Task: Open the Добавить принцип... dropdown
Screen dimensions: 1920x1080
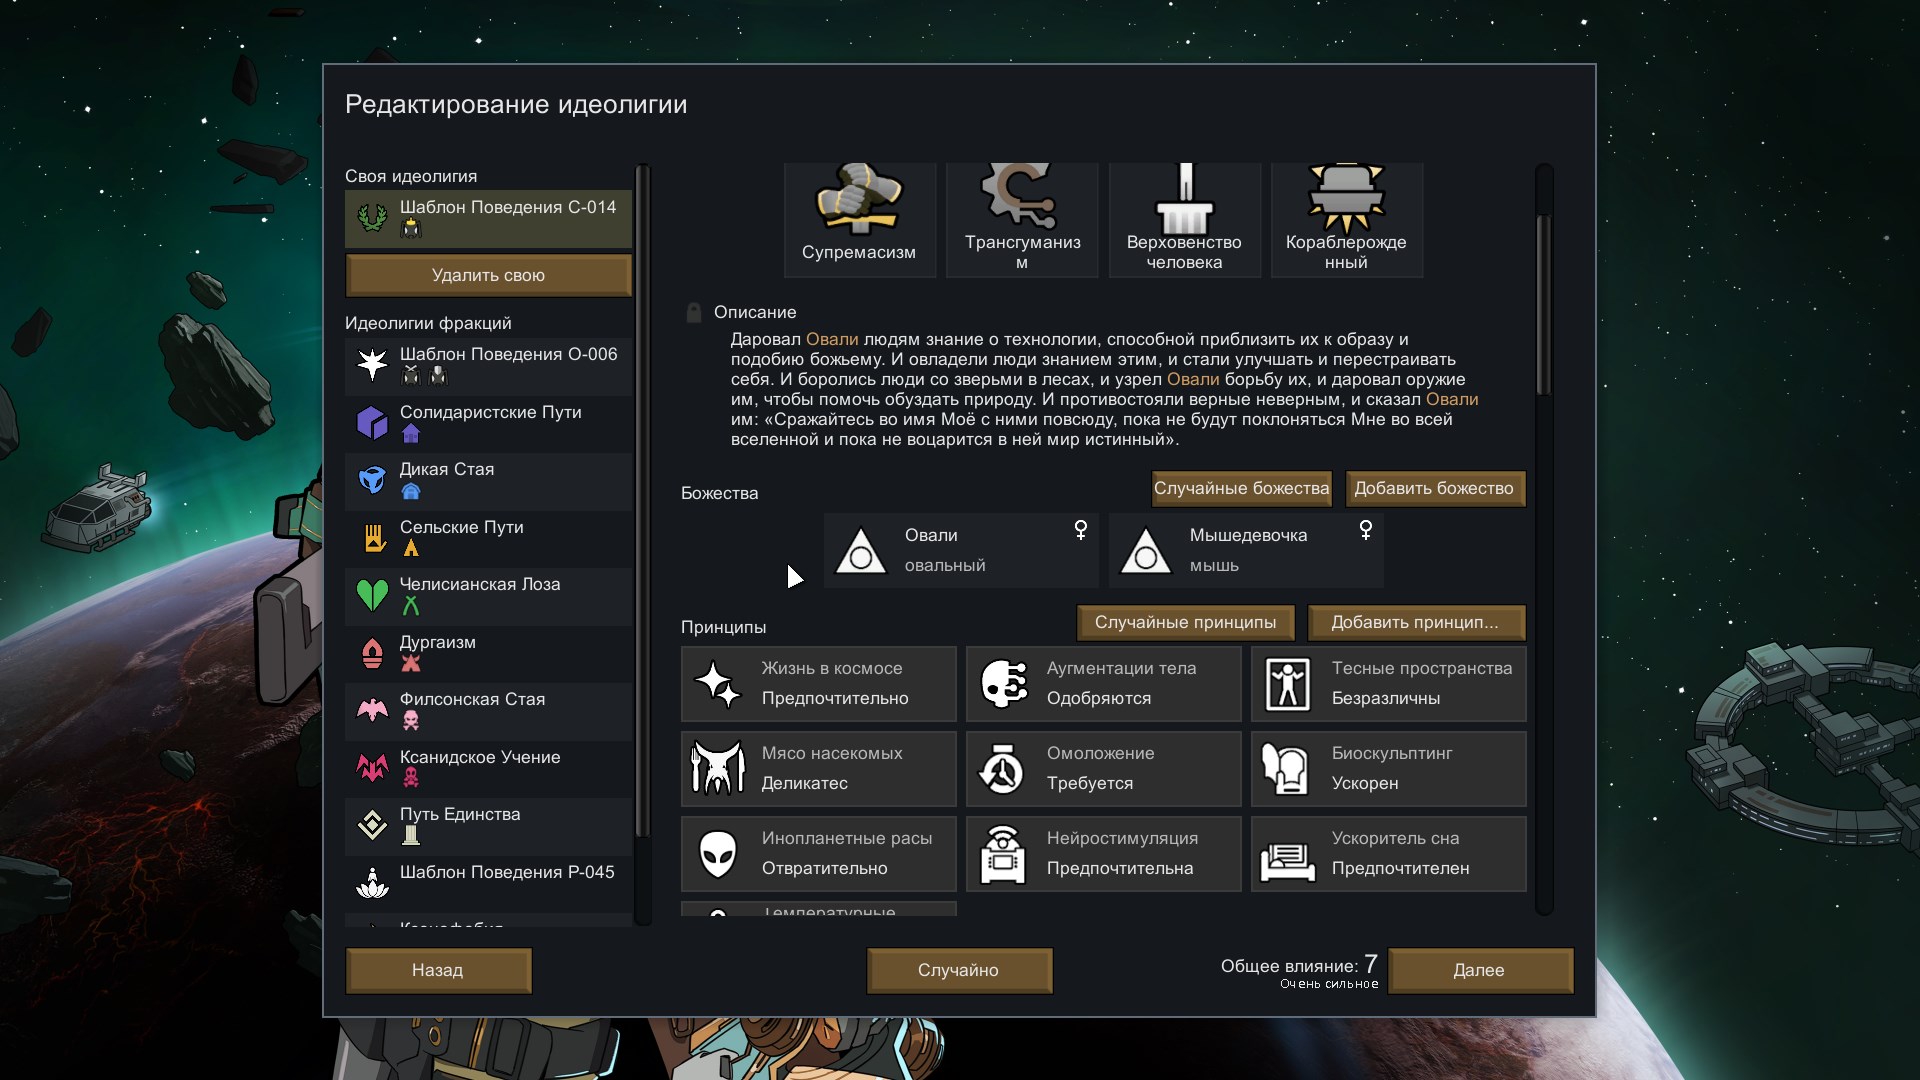Action: pyautogui.click(x=1415, y=622)
